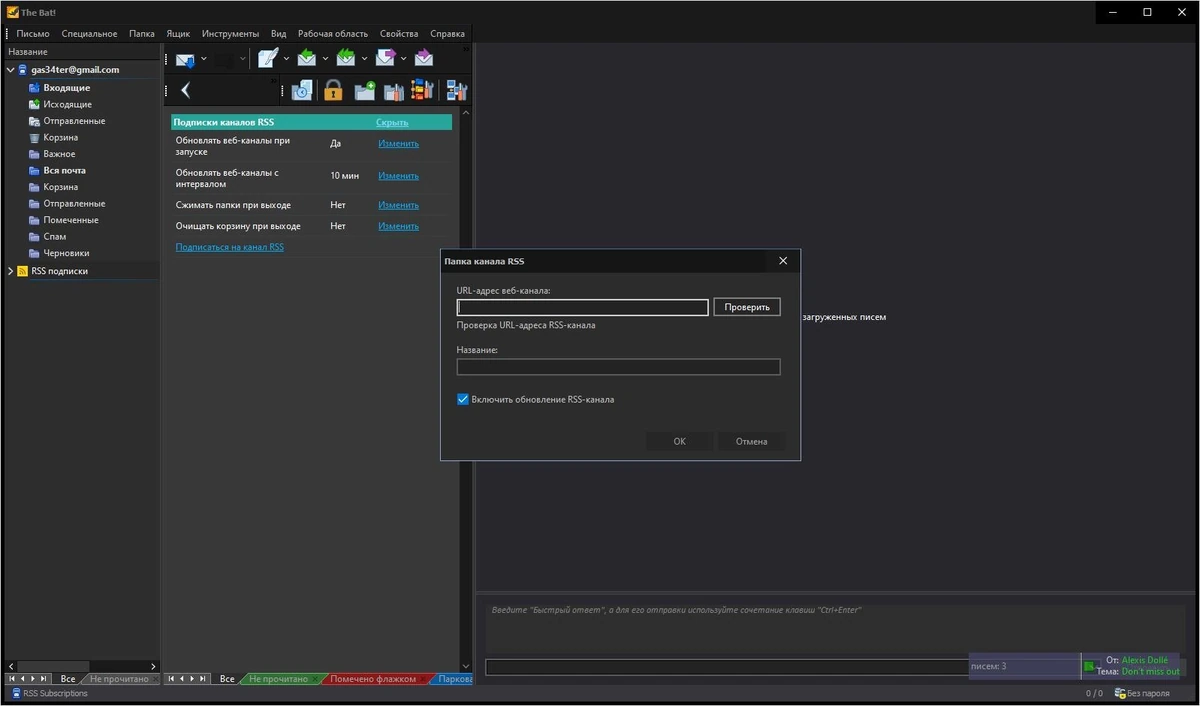
Task: Open folder properties icon with screwdriver
Action: 394,91
